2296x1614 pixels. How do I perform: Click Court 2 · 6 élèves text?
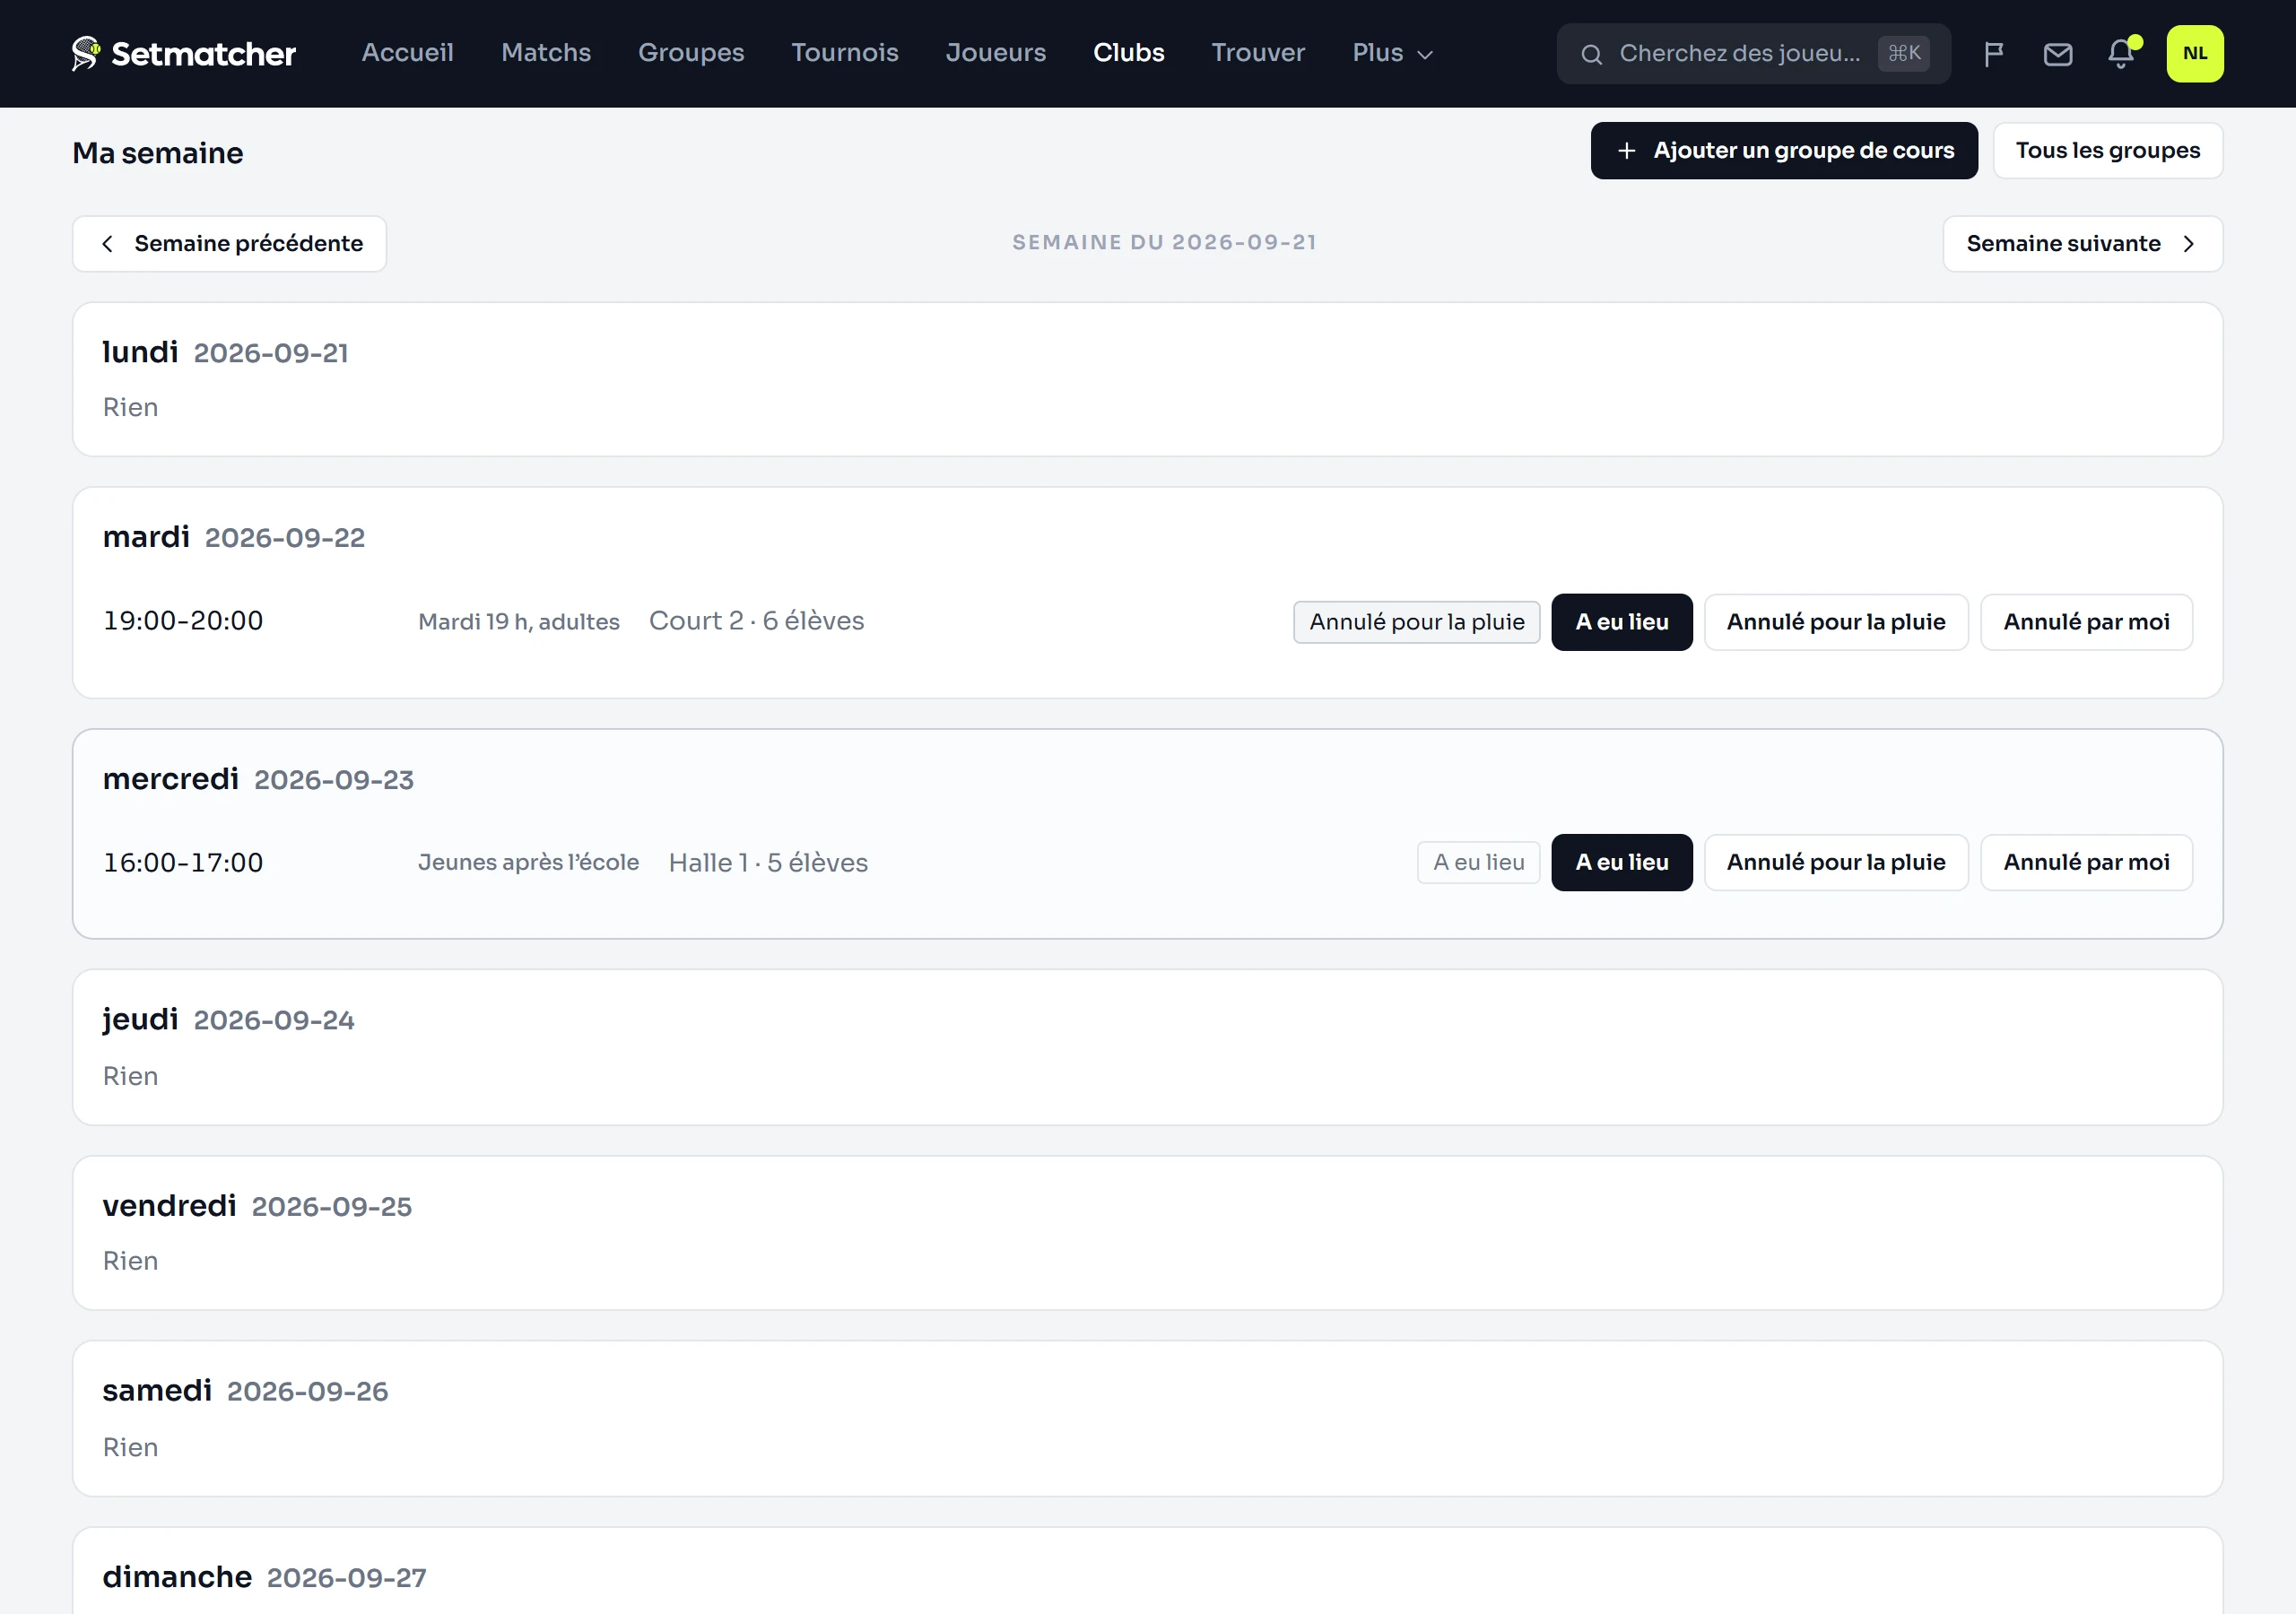757,621
